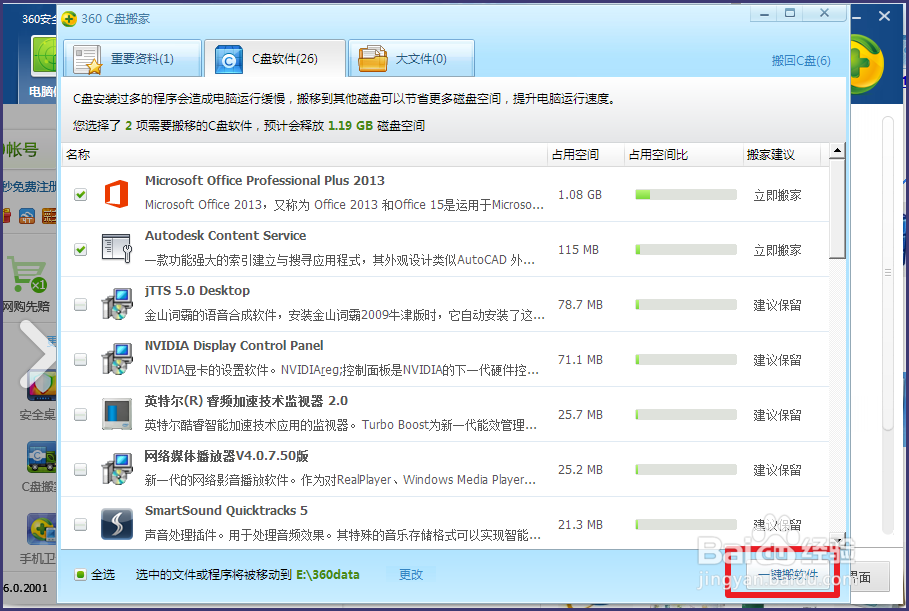909x611 pixels.
Task: Minimize the 360 C盘搬家 dialog
Action: tap(765, 13)
